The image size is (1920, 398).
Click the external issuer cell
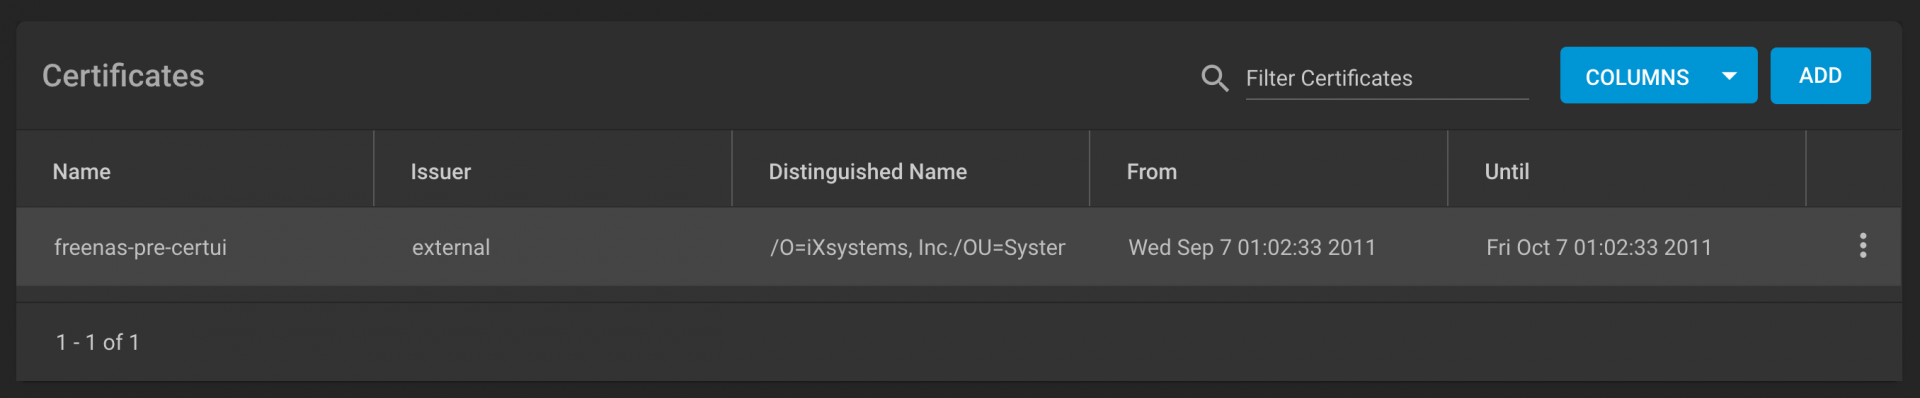point(451,247)
